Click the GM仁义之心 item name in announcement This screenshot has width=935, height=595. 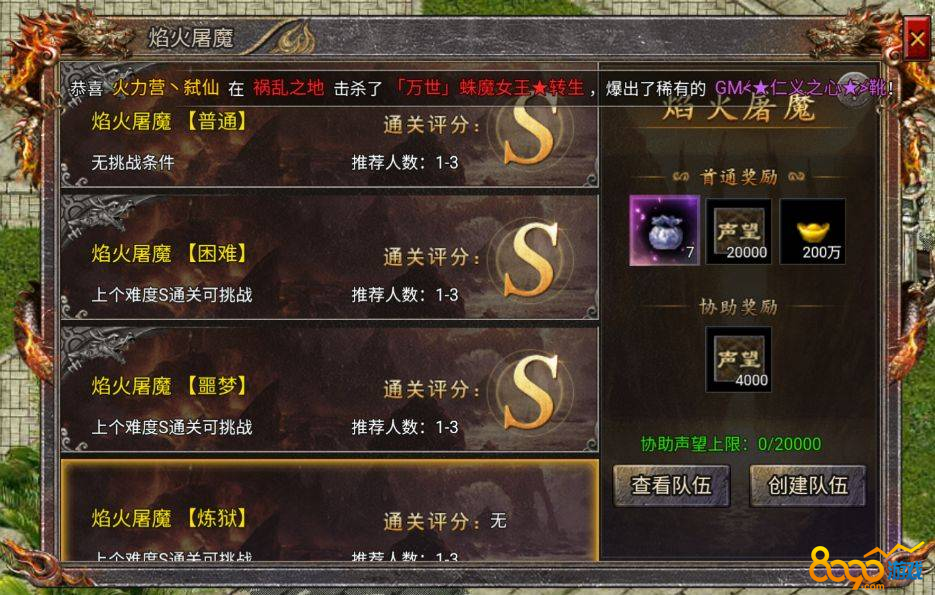[800, 88]
